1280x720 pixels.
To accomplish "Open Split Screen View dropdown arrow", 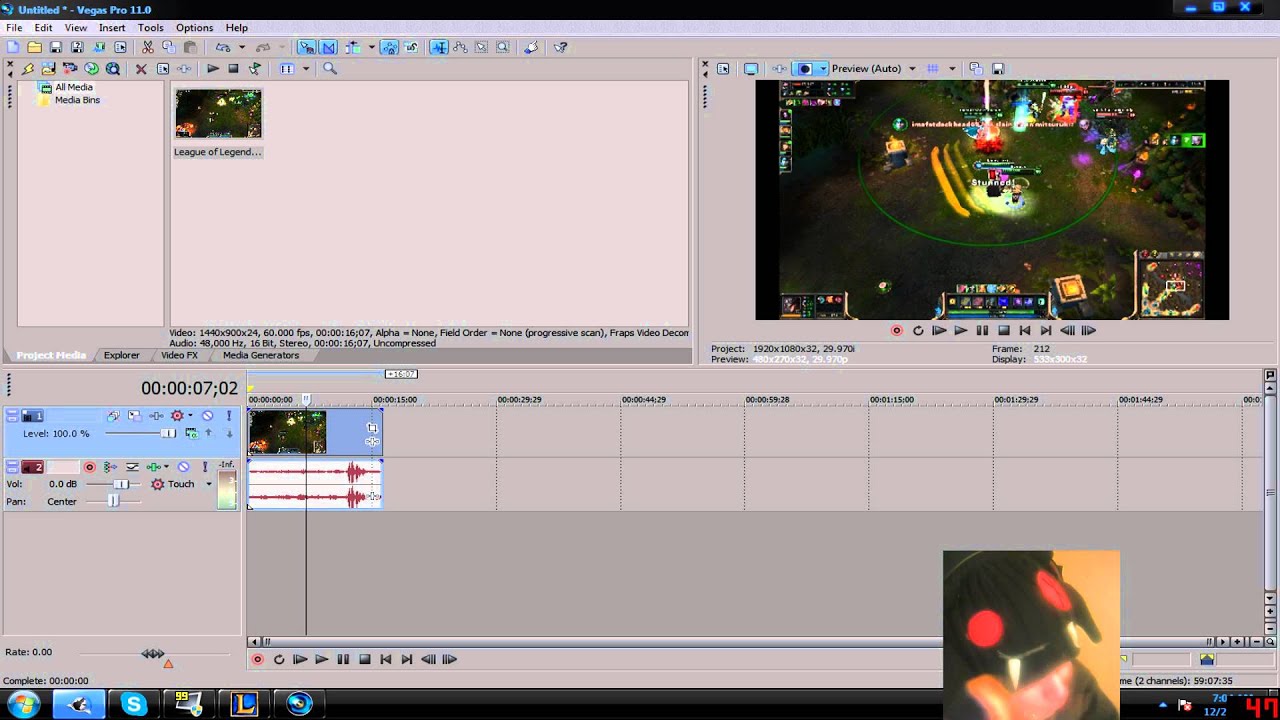I will point(822,69).
